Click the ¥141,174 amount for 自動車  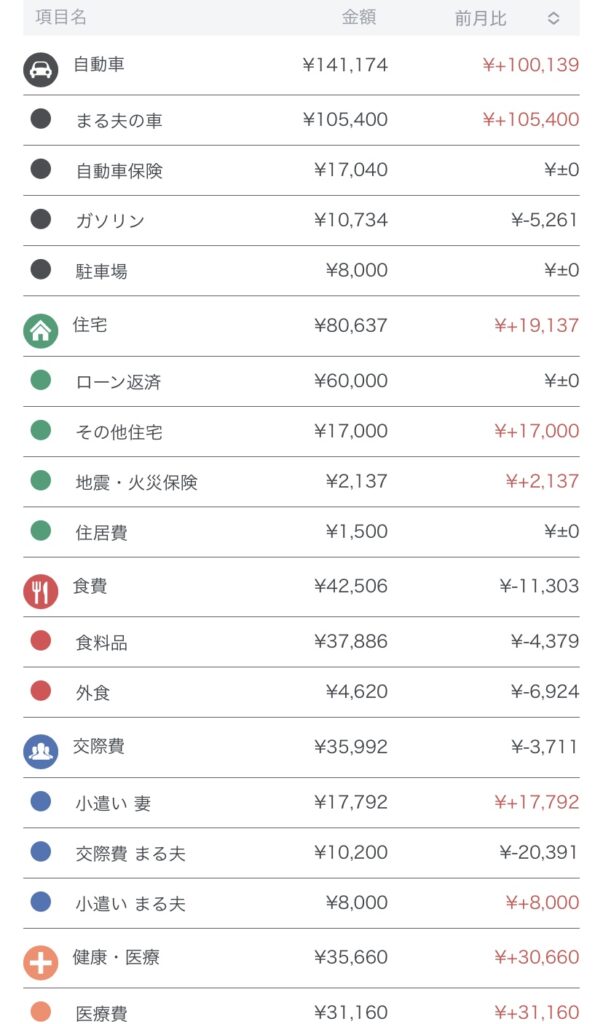pyautogui.click(x=345, y=66)
